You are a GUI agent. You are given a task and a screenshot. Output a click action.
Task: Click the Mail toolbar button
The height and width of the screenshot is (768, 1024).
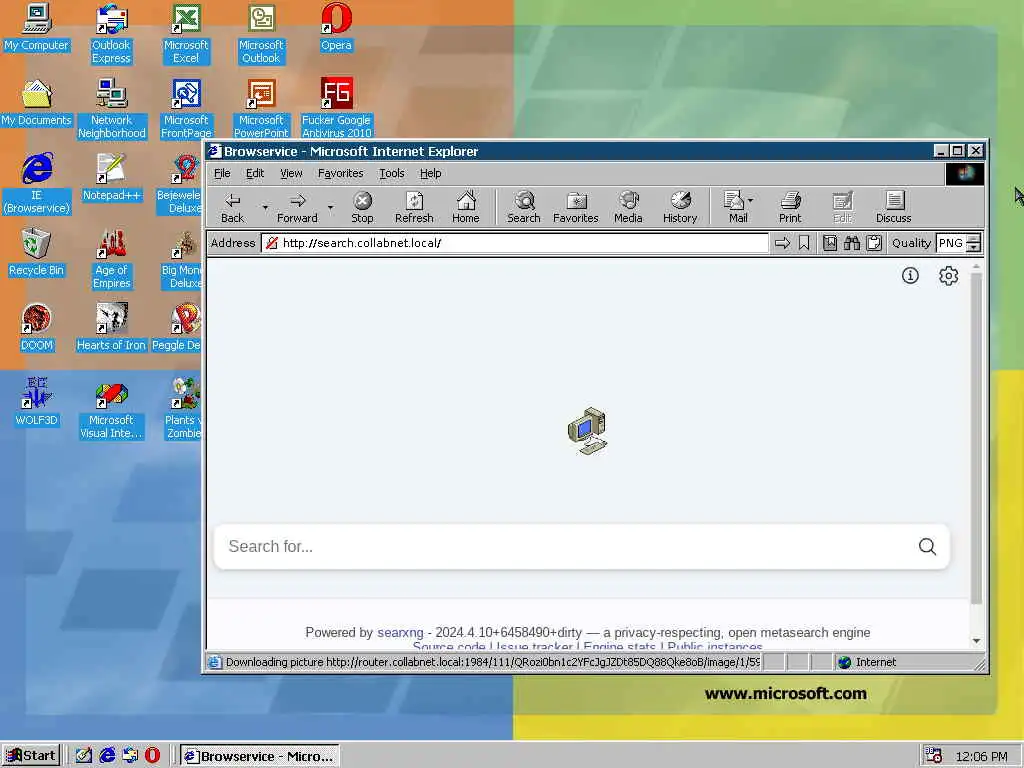[x=737, y=208]
